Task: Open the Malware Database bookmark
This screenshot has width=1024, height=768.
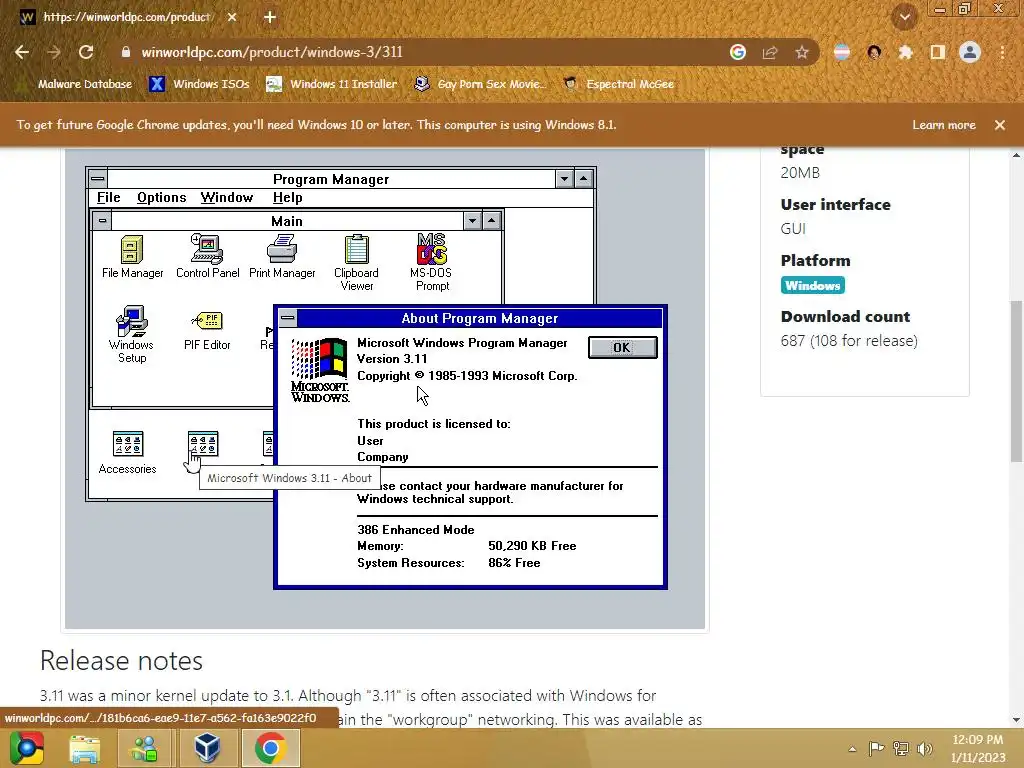Action: click(x=76, y=84)
